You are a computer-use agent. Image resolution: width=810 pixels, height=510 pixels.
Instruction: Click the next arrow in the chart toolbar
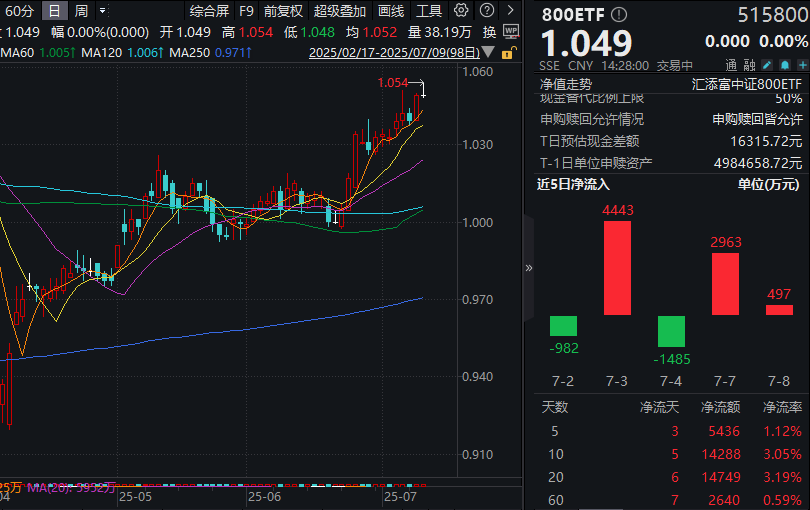[509, 11]
